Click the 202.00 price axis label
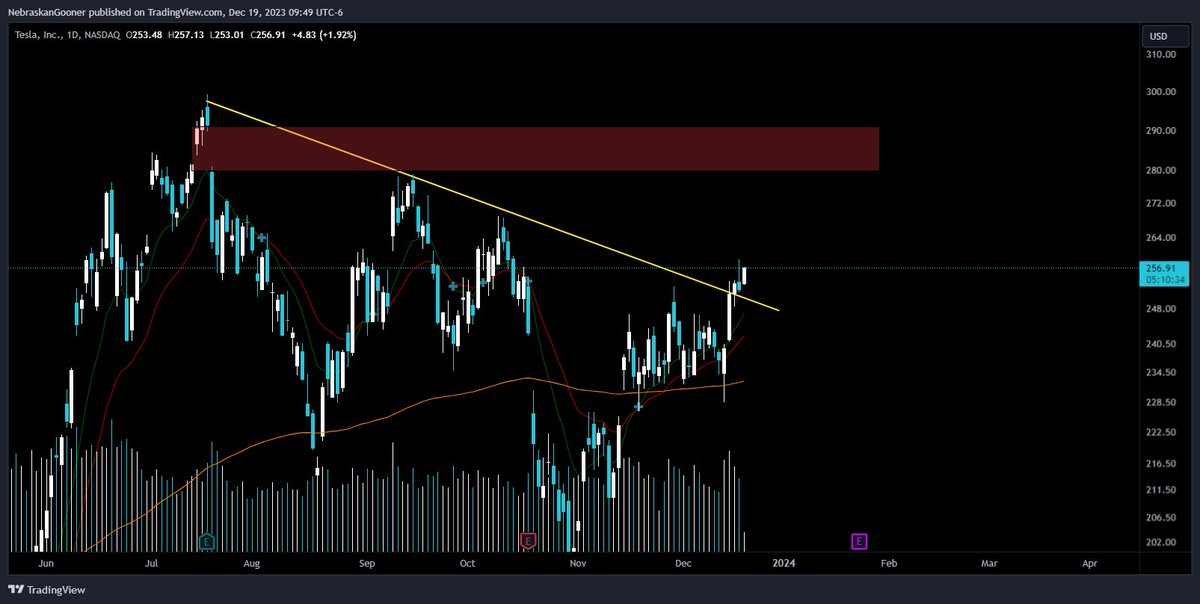 1163,543
